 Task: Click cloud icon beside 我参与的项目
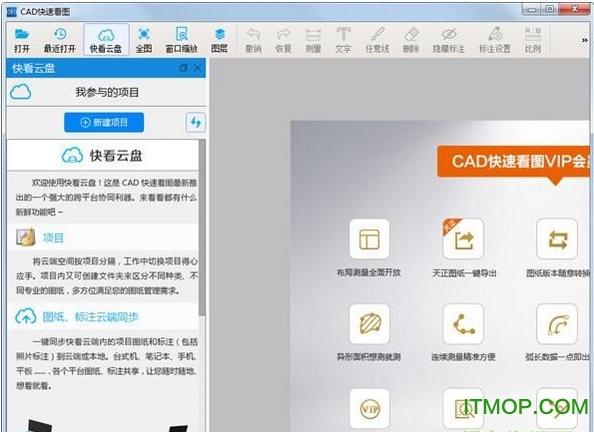click(20, 92)
